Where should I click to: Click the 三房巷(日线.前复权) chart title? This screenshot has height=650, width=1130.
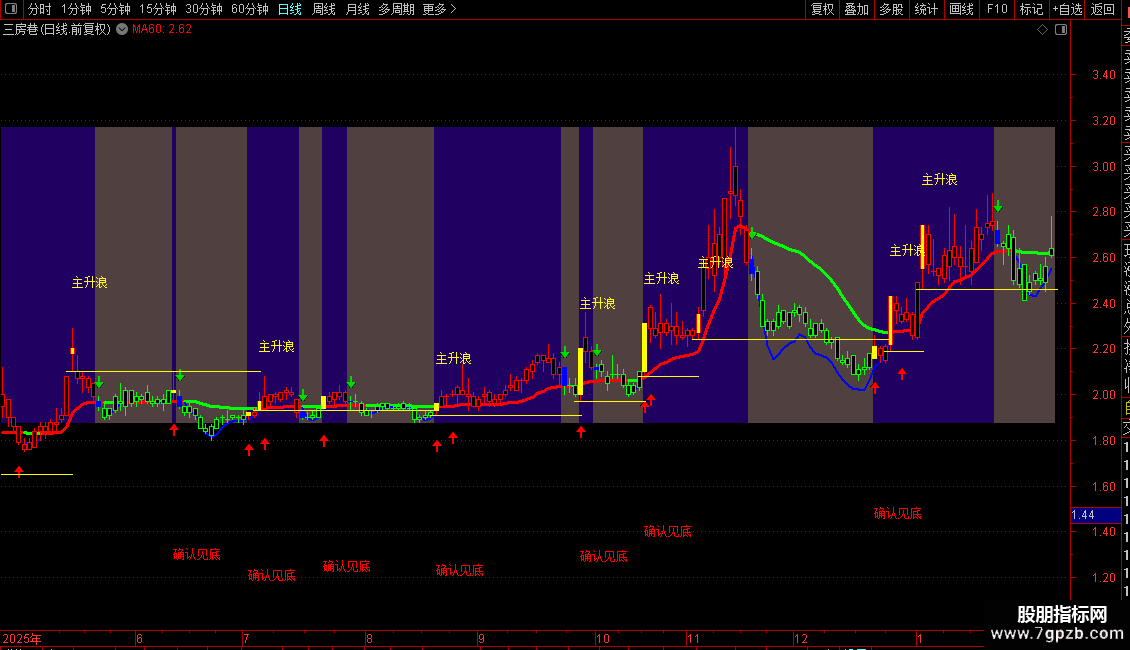point(57,30)
